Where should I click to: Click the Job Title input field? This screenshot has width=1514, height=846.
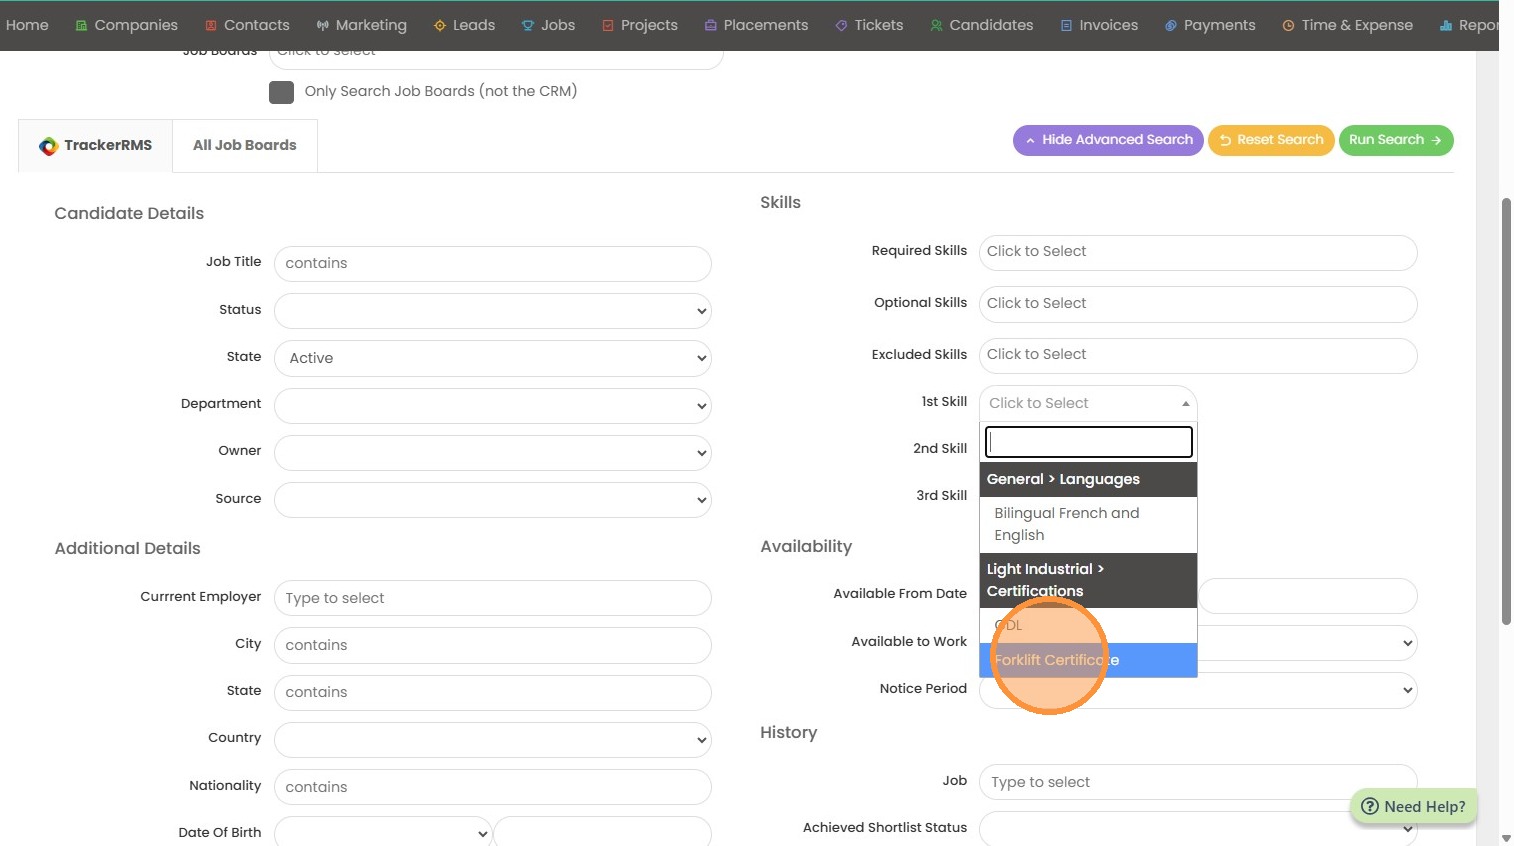[x=492, y=264]
